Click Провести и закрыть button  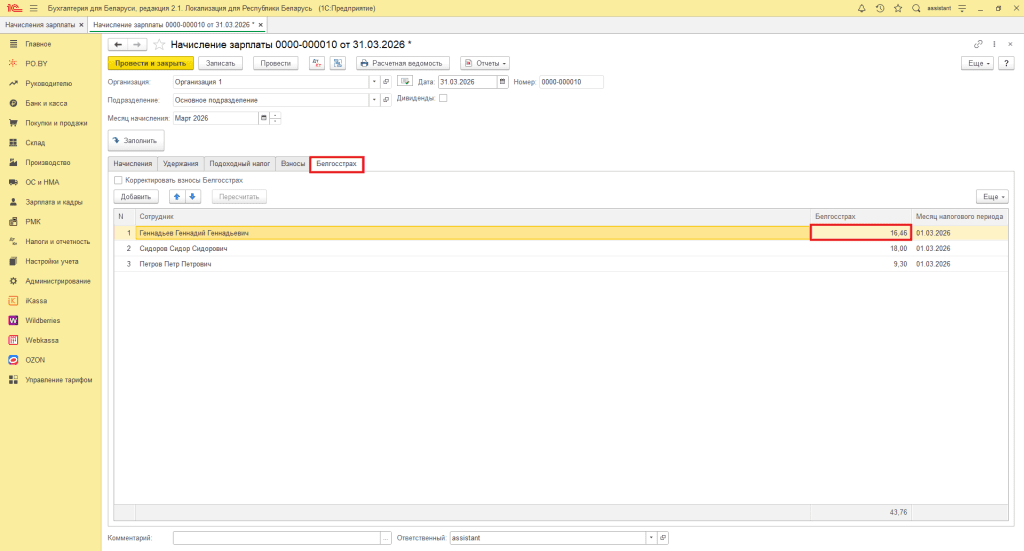(150, 63)
